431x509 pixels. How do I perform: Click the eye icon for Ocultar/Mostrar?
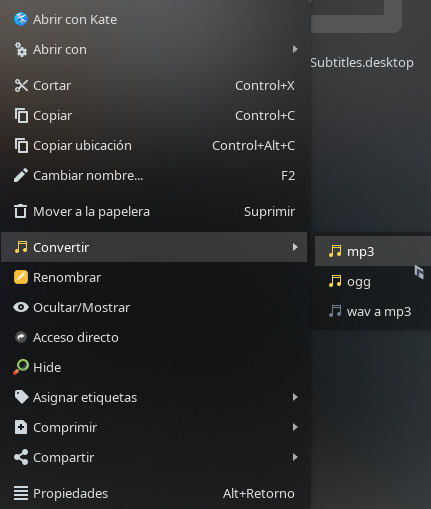tap(21, 307)
